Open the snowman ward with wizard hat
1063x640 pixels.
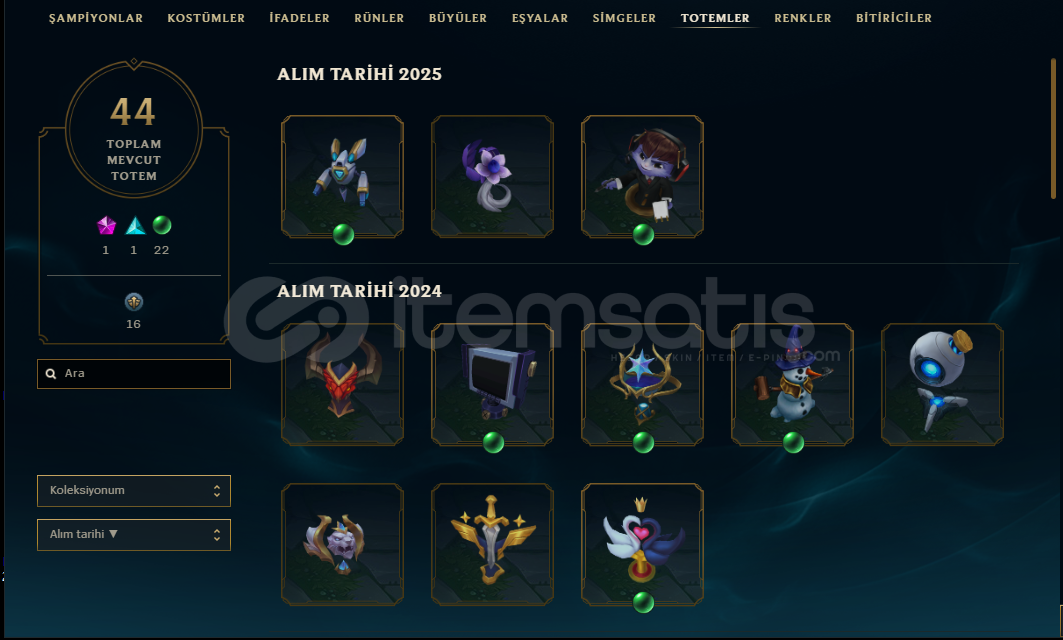pos(792,384)
